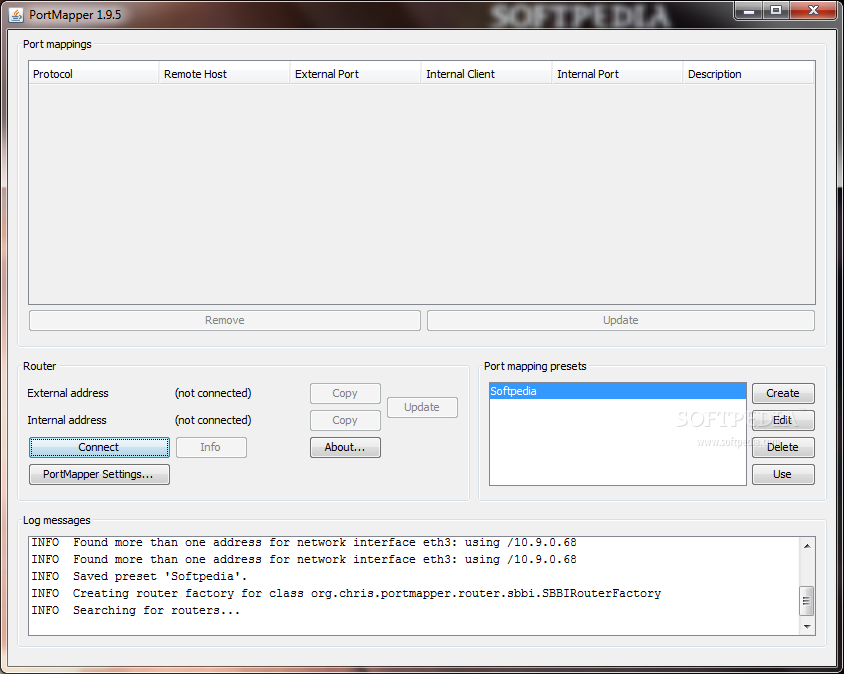Minimize the PortMapper window

[749, 10]
